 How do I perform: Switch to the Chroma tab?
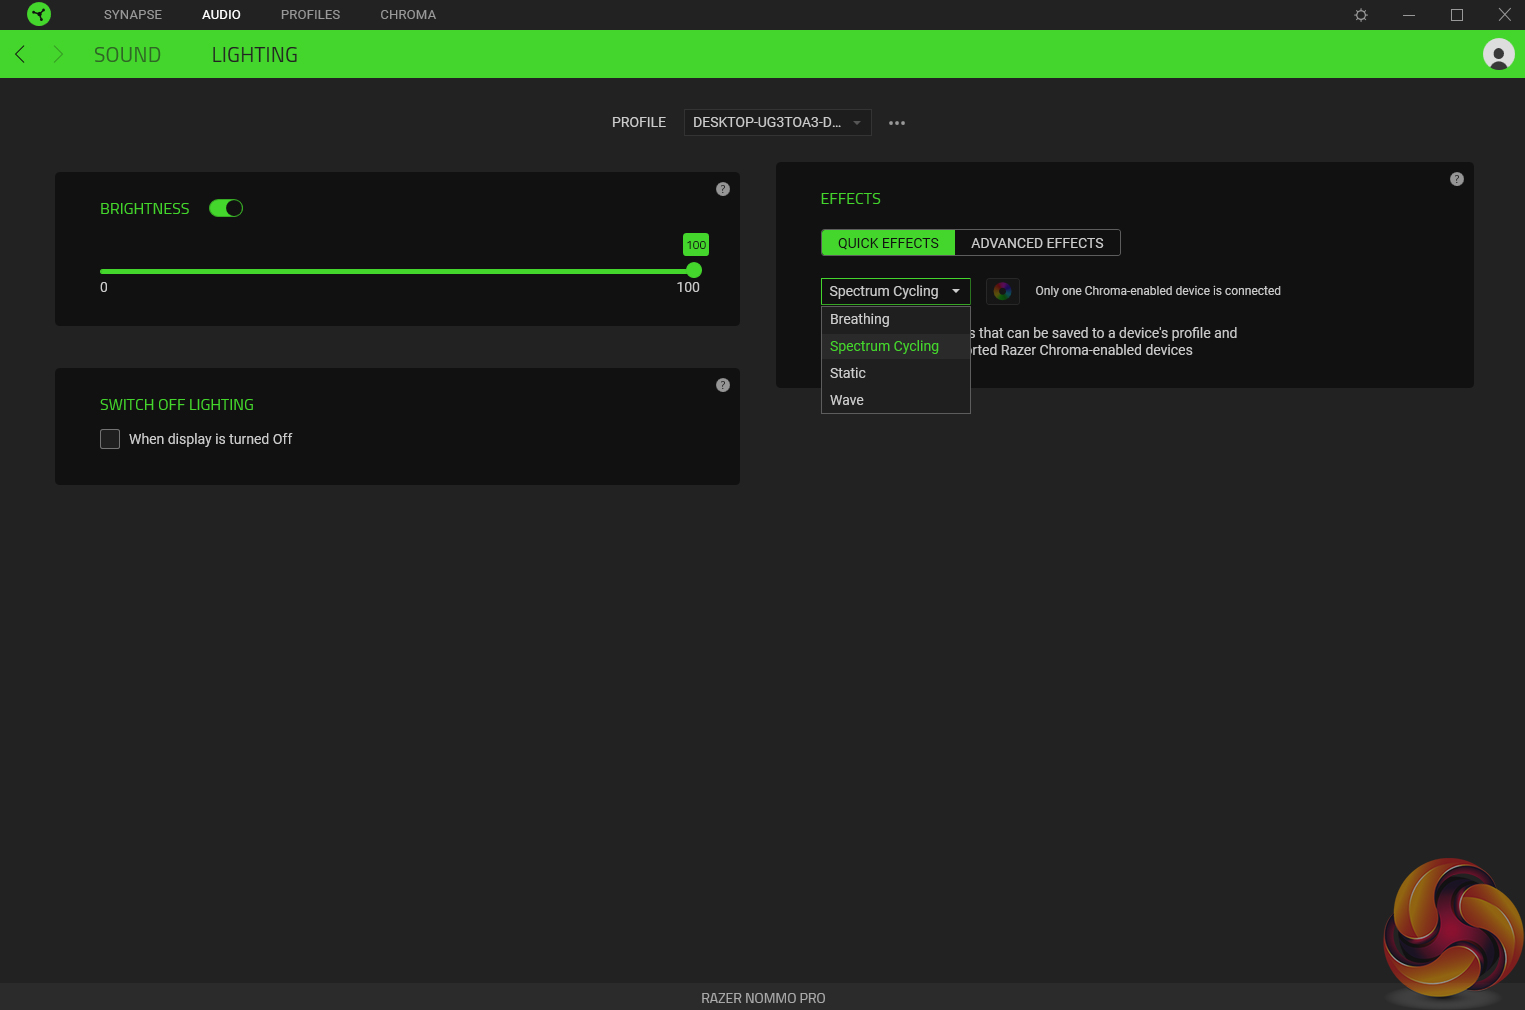(408, 15)
